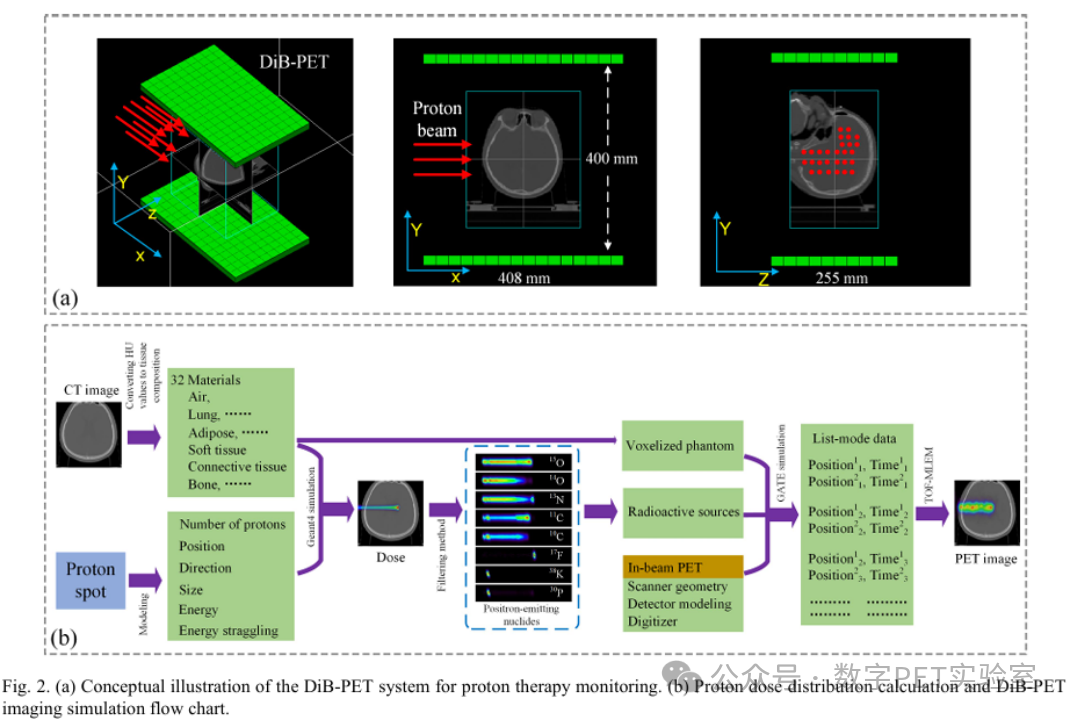This screenshot has height=720, width=1070.
Task: Click the red spot grid in the ZY view
Action: [x=832, y=151]
